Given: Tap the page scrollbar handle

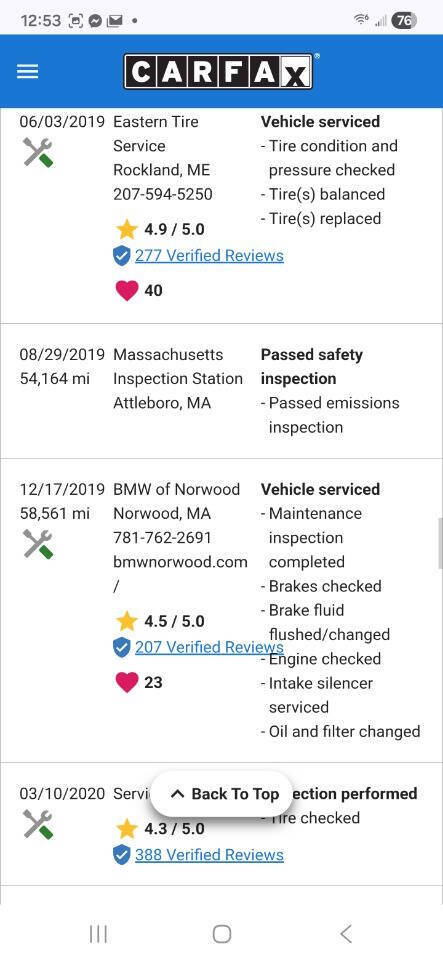Looking at the screenshot, I should [x=439, y=544].
